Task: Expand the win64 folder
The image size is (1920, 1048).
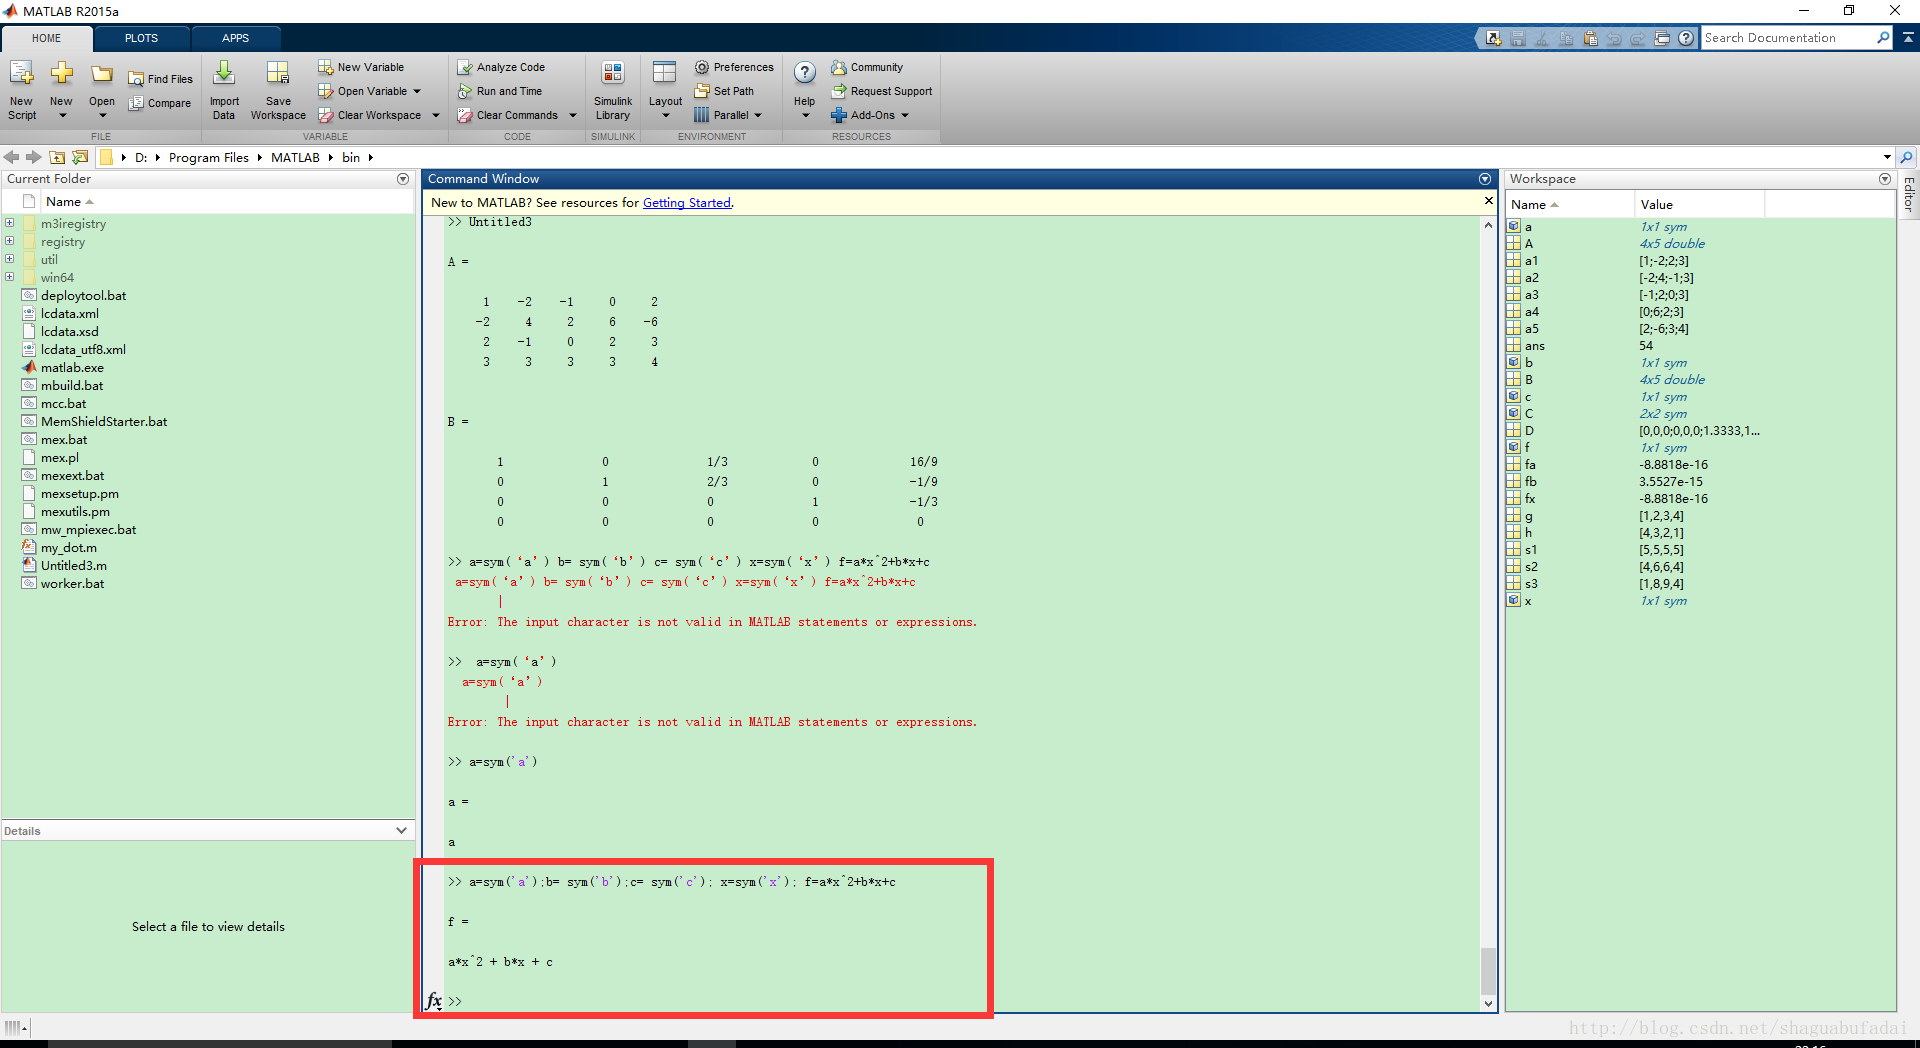Action: [x=9, y=277]
